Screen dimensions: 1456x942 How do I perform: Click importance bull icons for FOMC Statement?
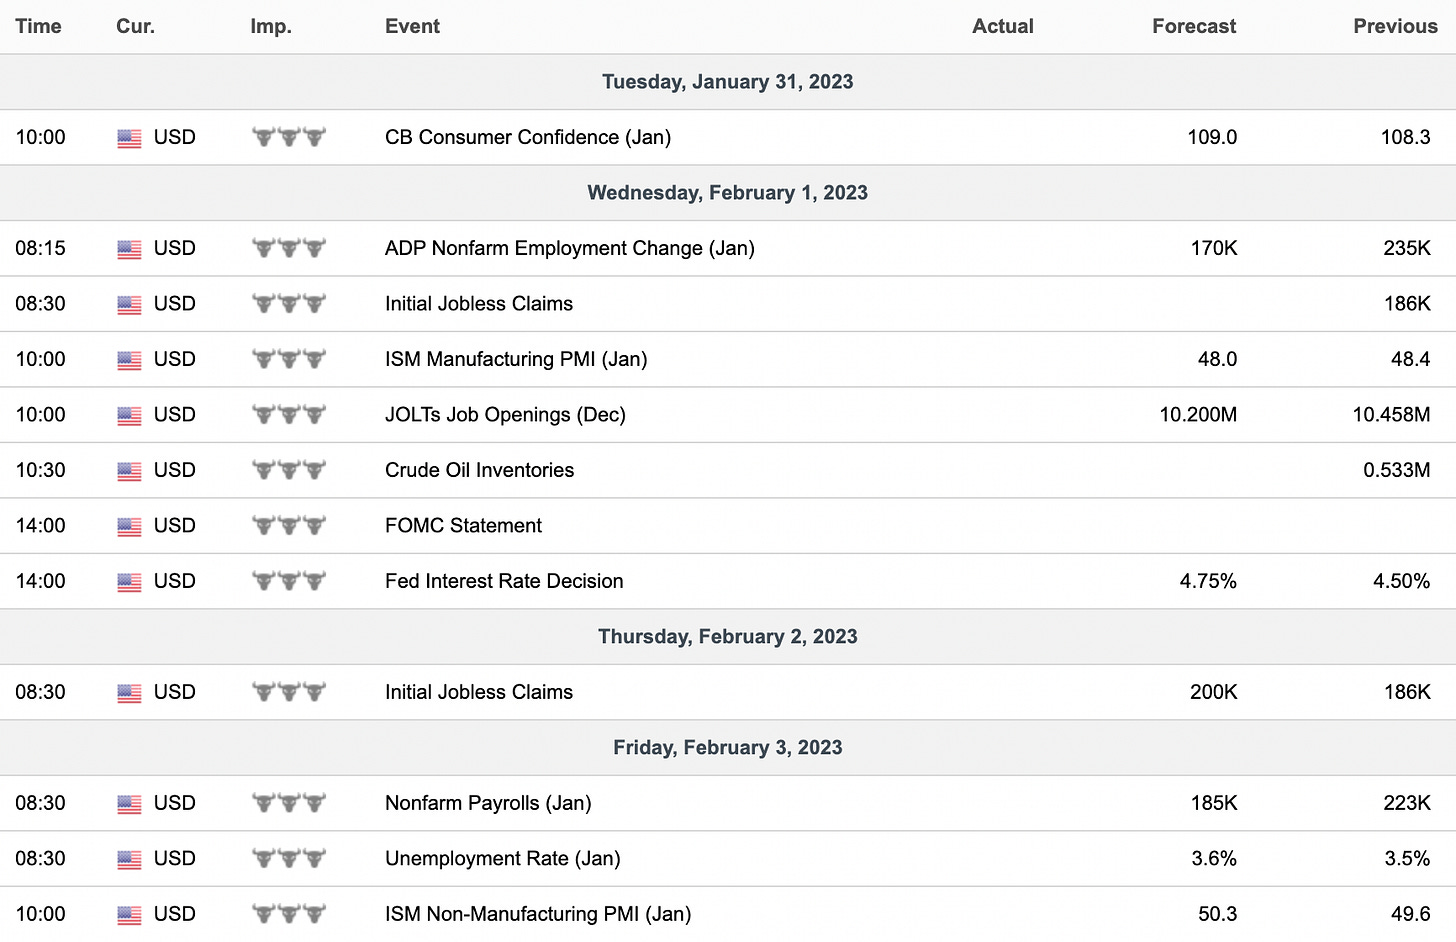tap(289, 525)
